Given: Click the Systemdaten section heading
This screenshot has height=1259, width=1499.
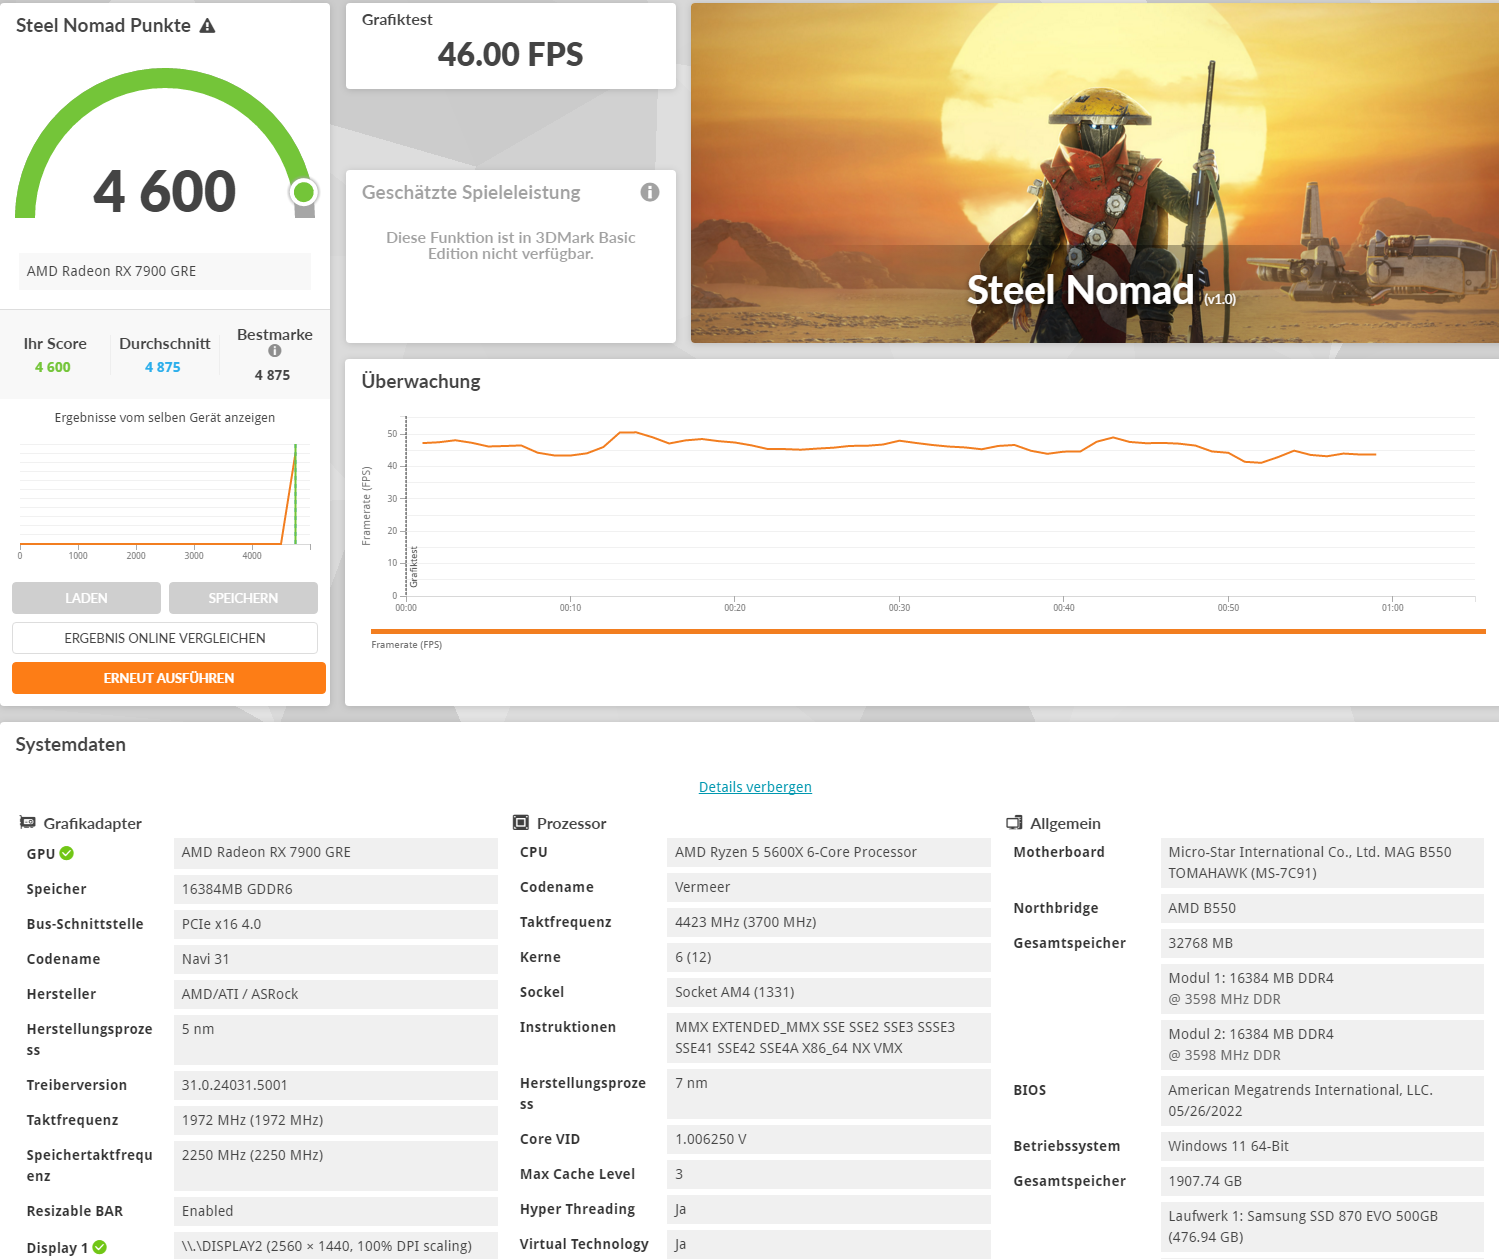Looking at the screenshot, I should click(x=71, y=745).
